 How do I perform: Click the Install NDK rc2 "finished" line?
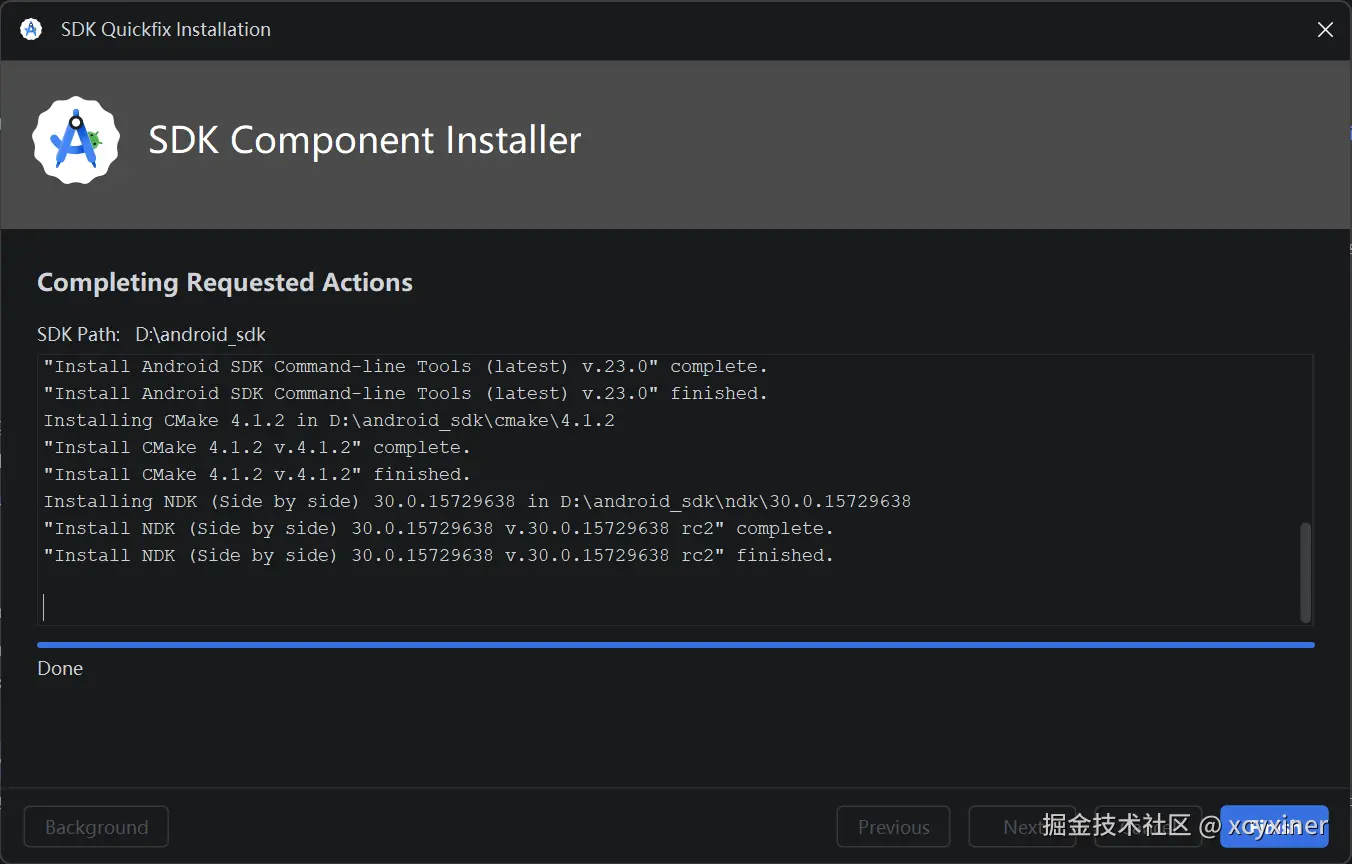(439, 556)
